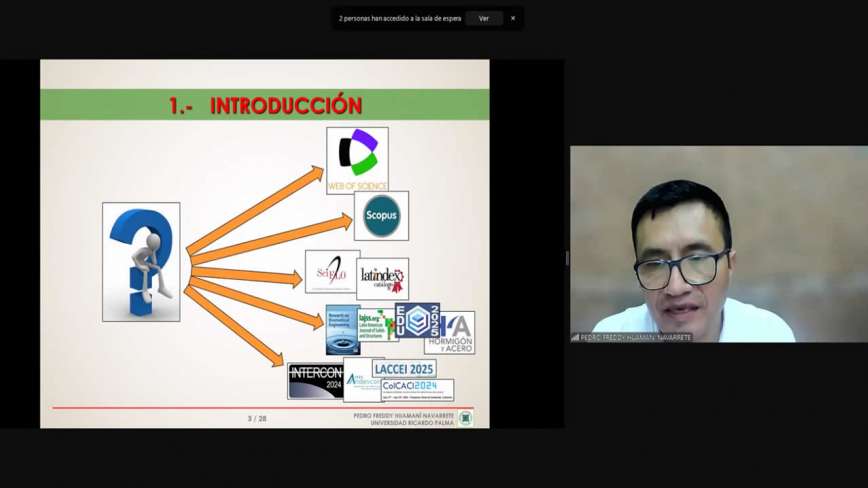Image resolution: width=868 pixels, height=488 pixels.
Task: Click the EDU 2025 logo
Action: pos(417,320)
